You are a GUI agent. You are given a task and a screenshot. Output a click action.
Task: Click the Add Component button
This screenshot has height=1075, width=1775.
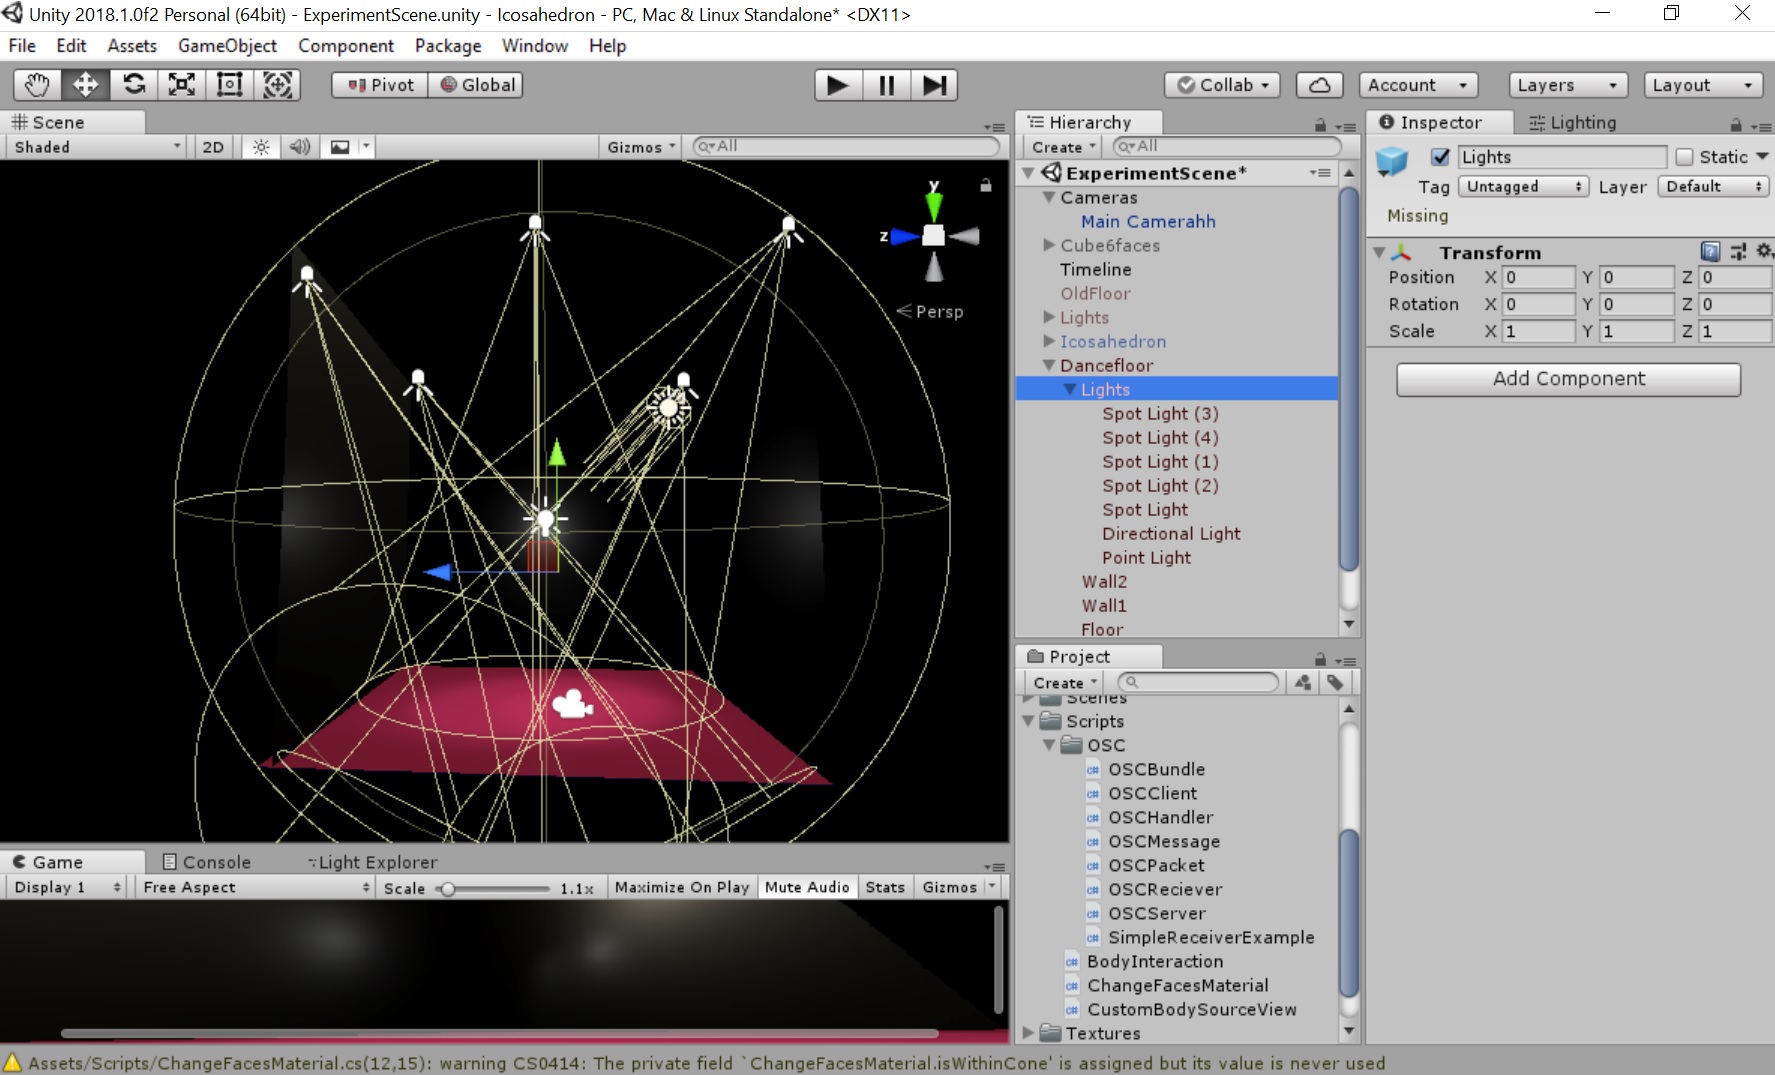pyautogui.click(x=1568, y=379)
